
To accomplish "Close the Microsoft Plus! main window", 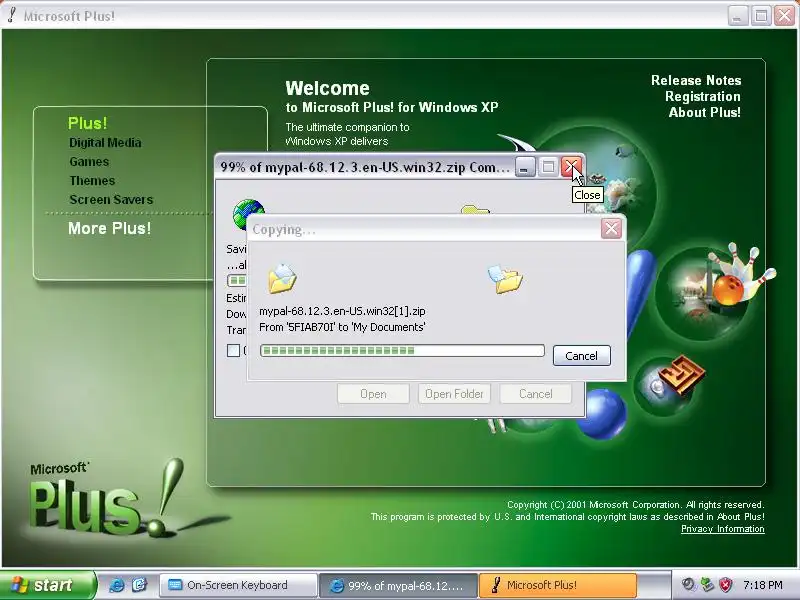I will click(x=785, y=16).
